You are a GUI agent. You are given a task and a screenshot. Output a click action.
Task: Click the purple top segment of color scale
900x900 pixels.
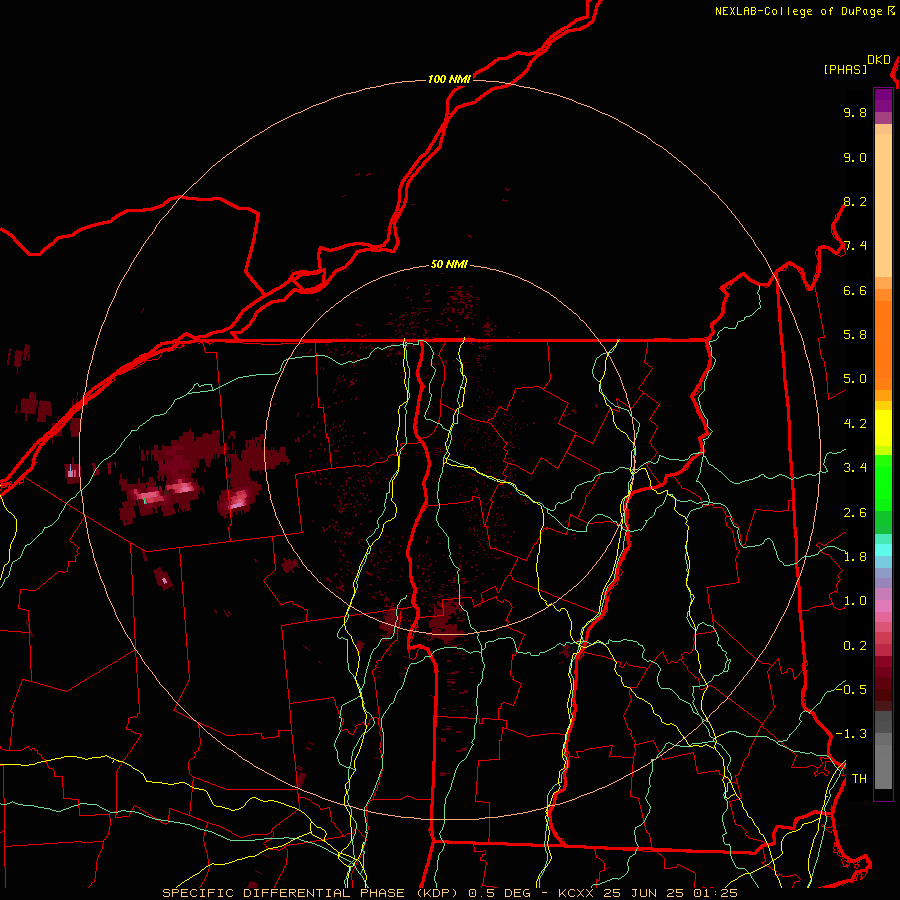point(883,100)
